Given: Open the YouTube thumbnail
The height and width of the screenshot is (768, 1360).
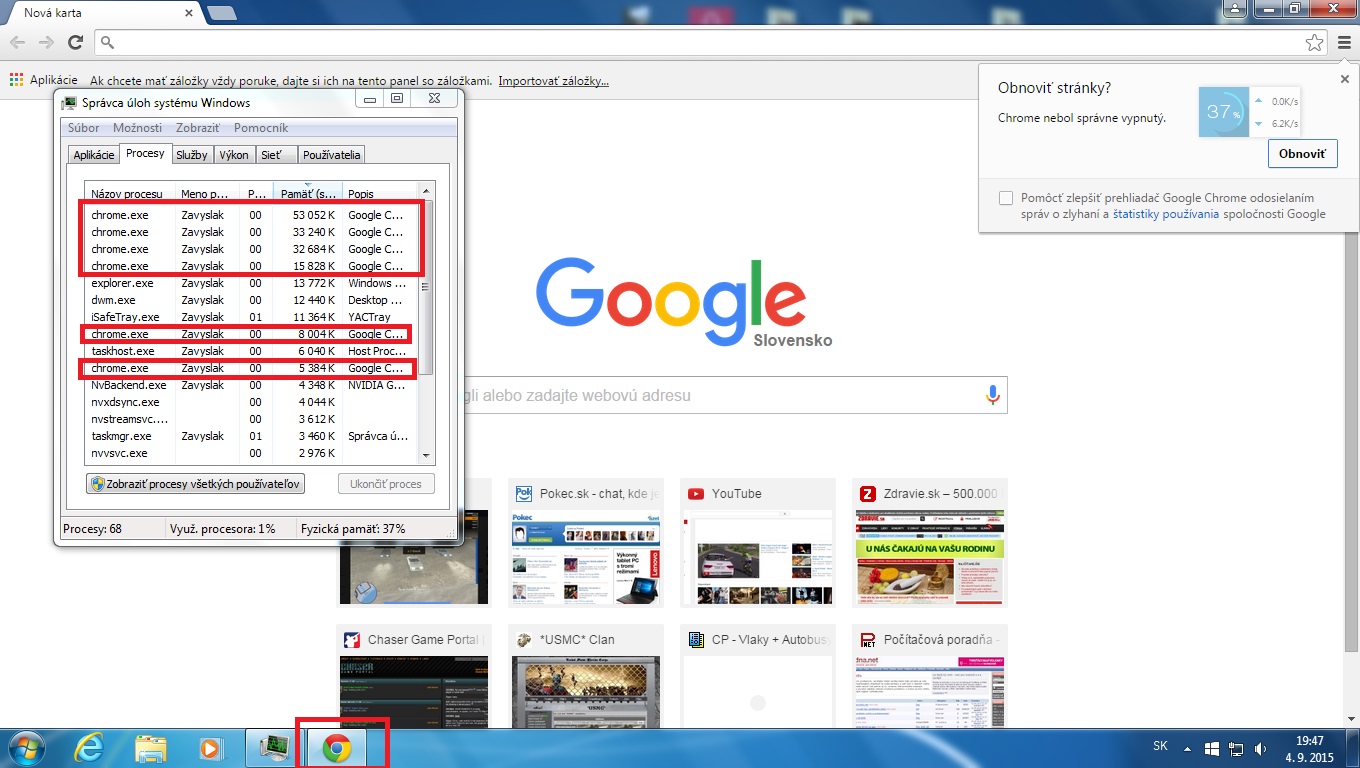Looking at the screenshot, I should click(757, 543).
